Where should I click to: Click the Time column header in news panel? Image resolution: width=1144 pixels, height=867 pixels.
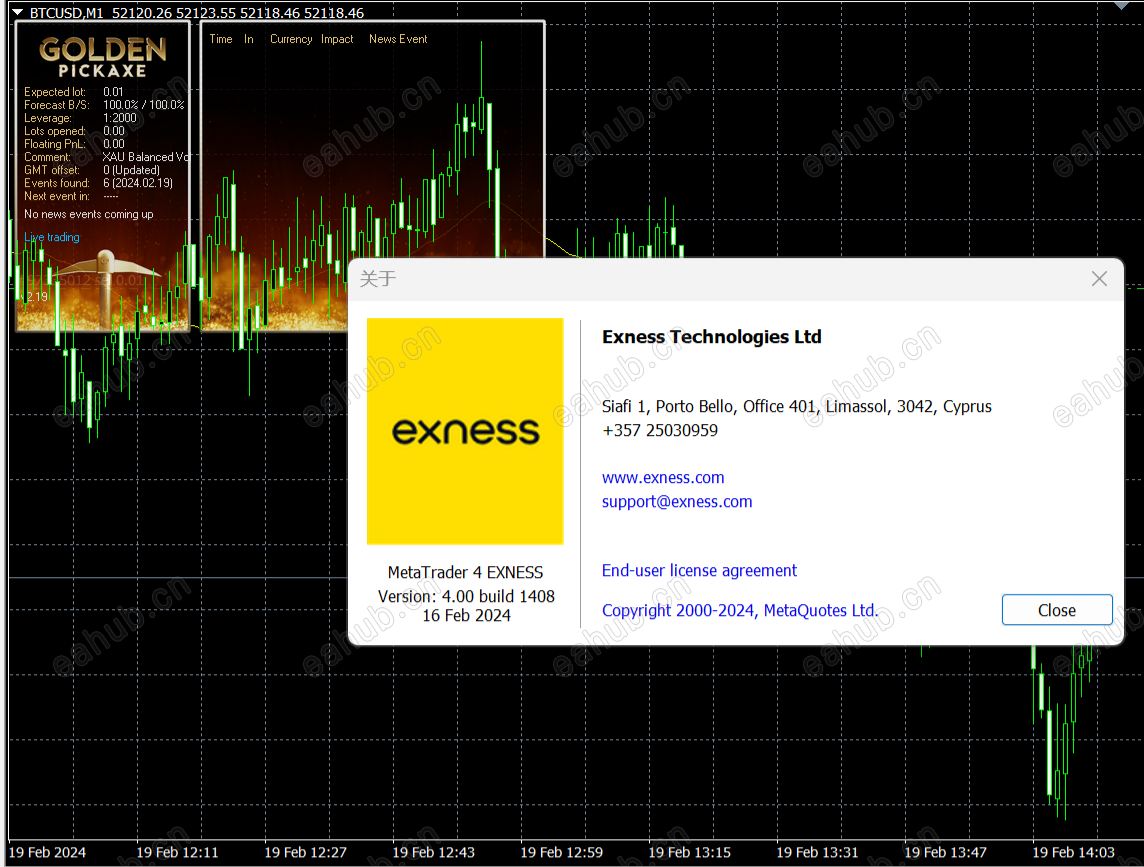click(220, 39)
